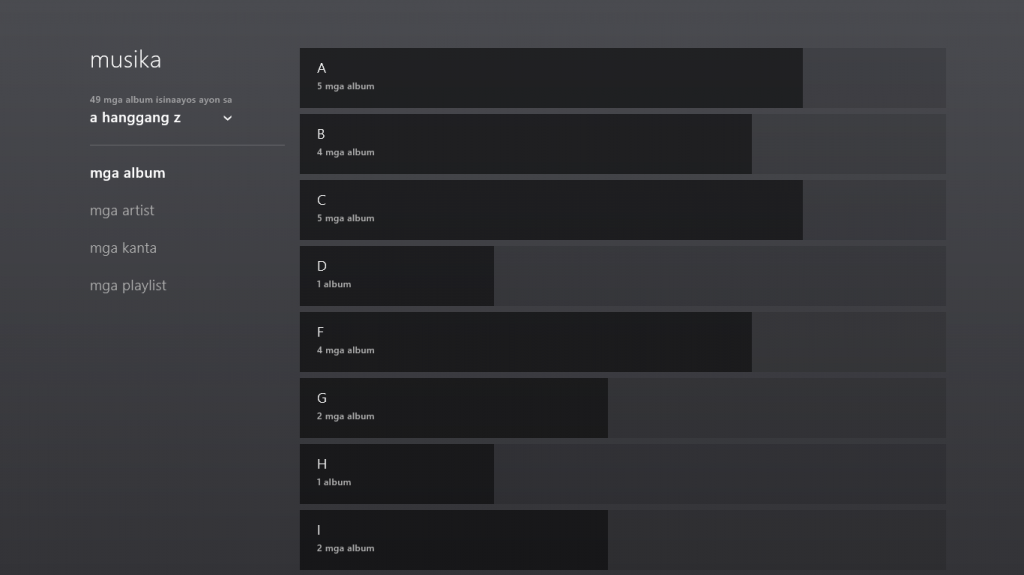Jump to letter A albums group
Viewport: 1024px width, 575px height.
point(550,78)
